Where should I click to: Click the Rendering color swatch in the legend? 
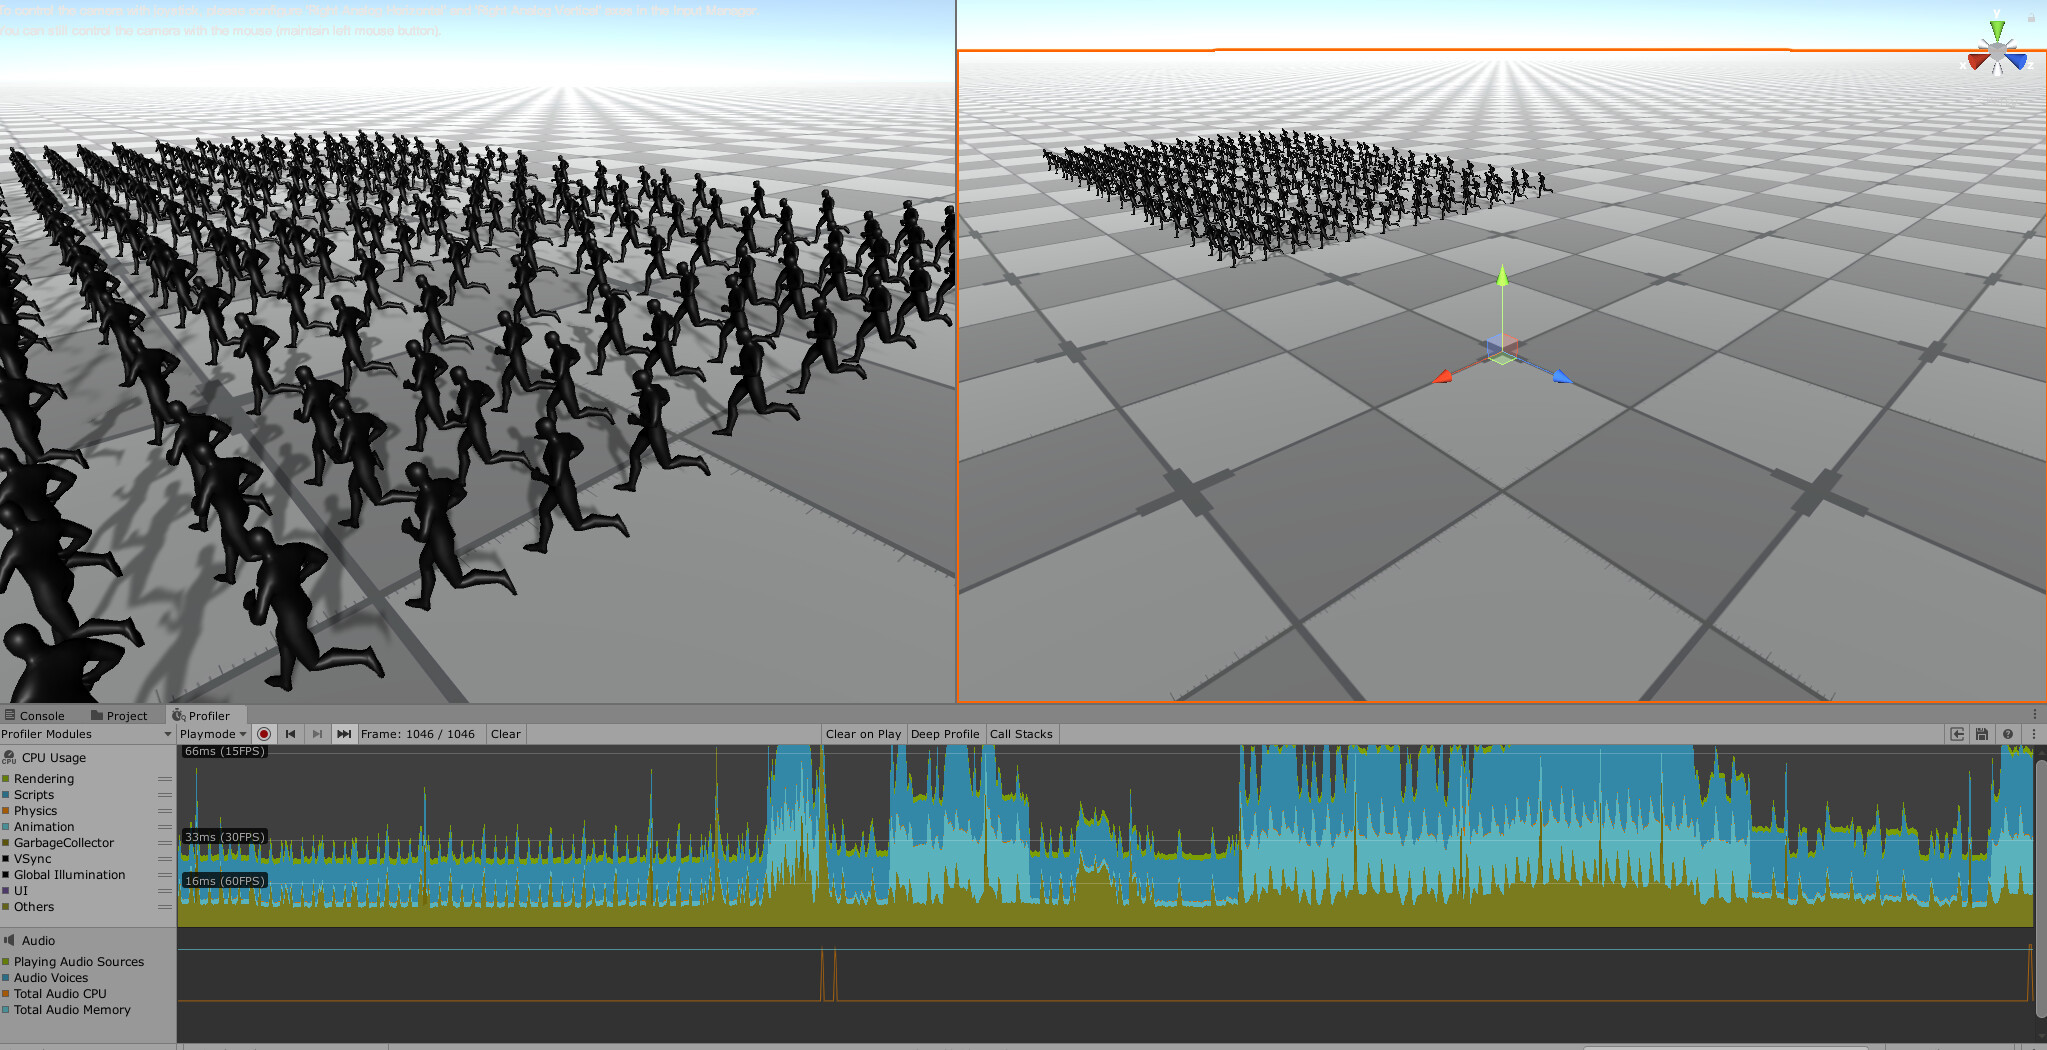[7, 778]
